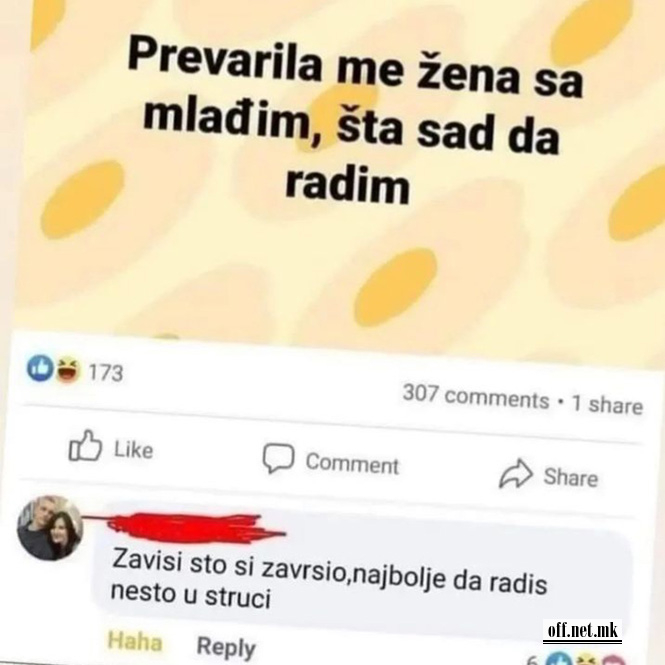Click the redacted commenter name
Screen dimensions: 665x665
click(x=187, y=528)
